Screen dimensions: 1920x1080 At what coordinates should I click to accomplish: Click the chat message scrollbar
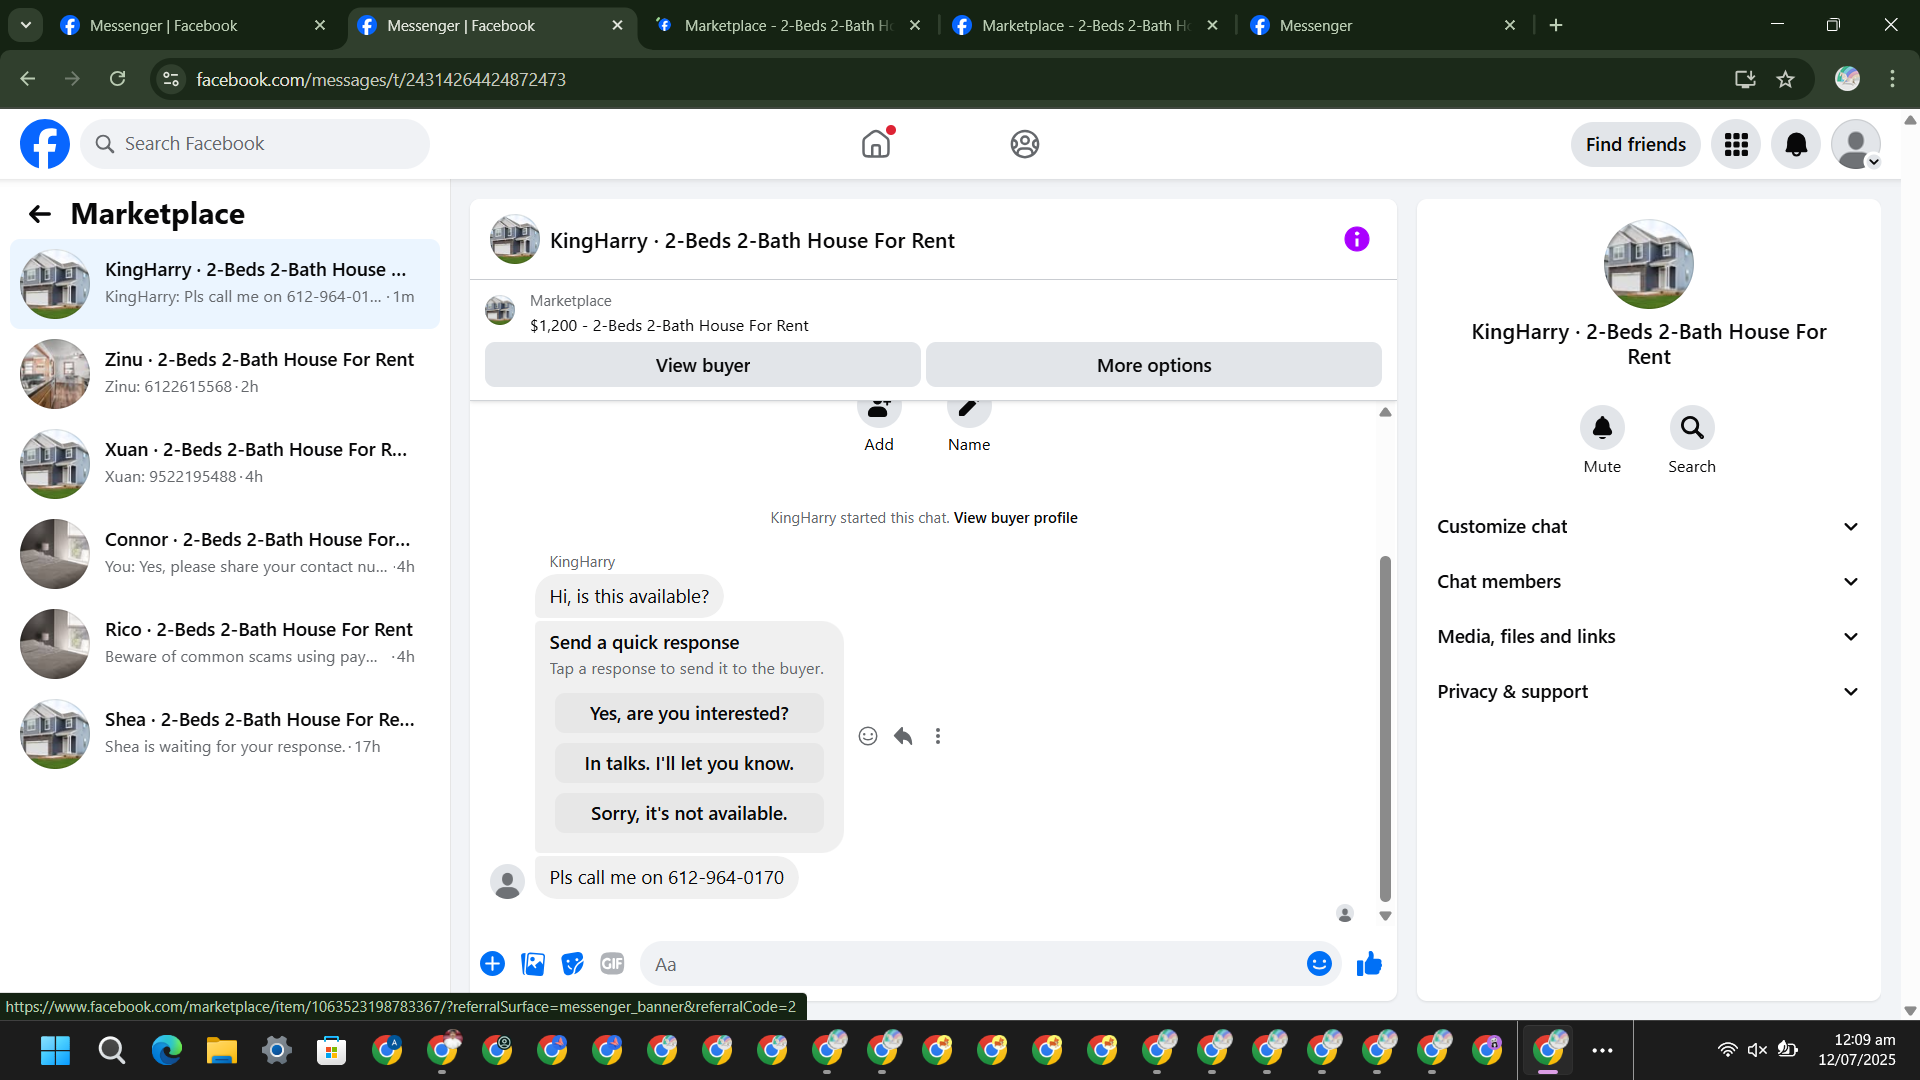[1385, 728]
